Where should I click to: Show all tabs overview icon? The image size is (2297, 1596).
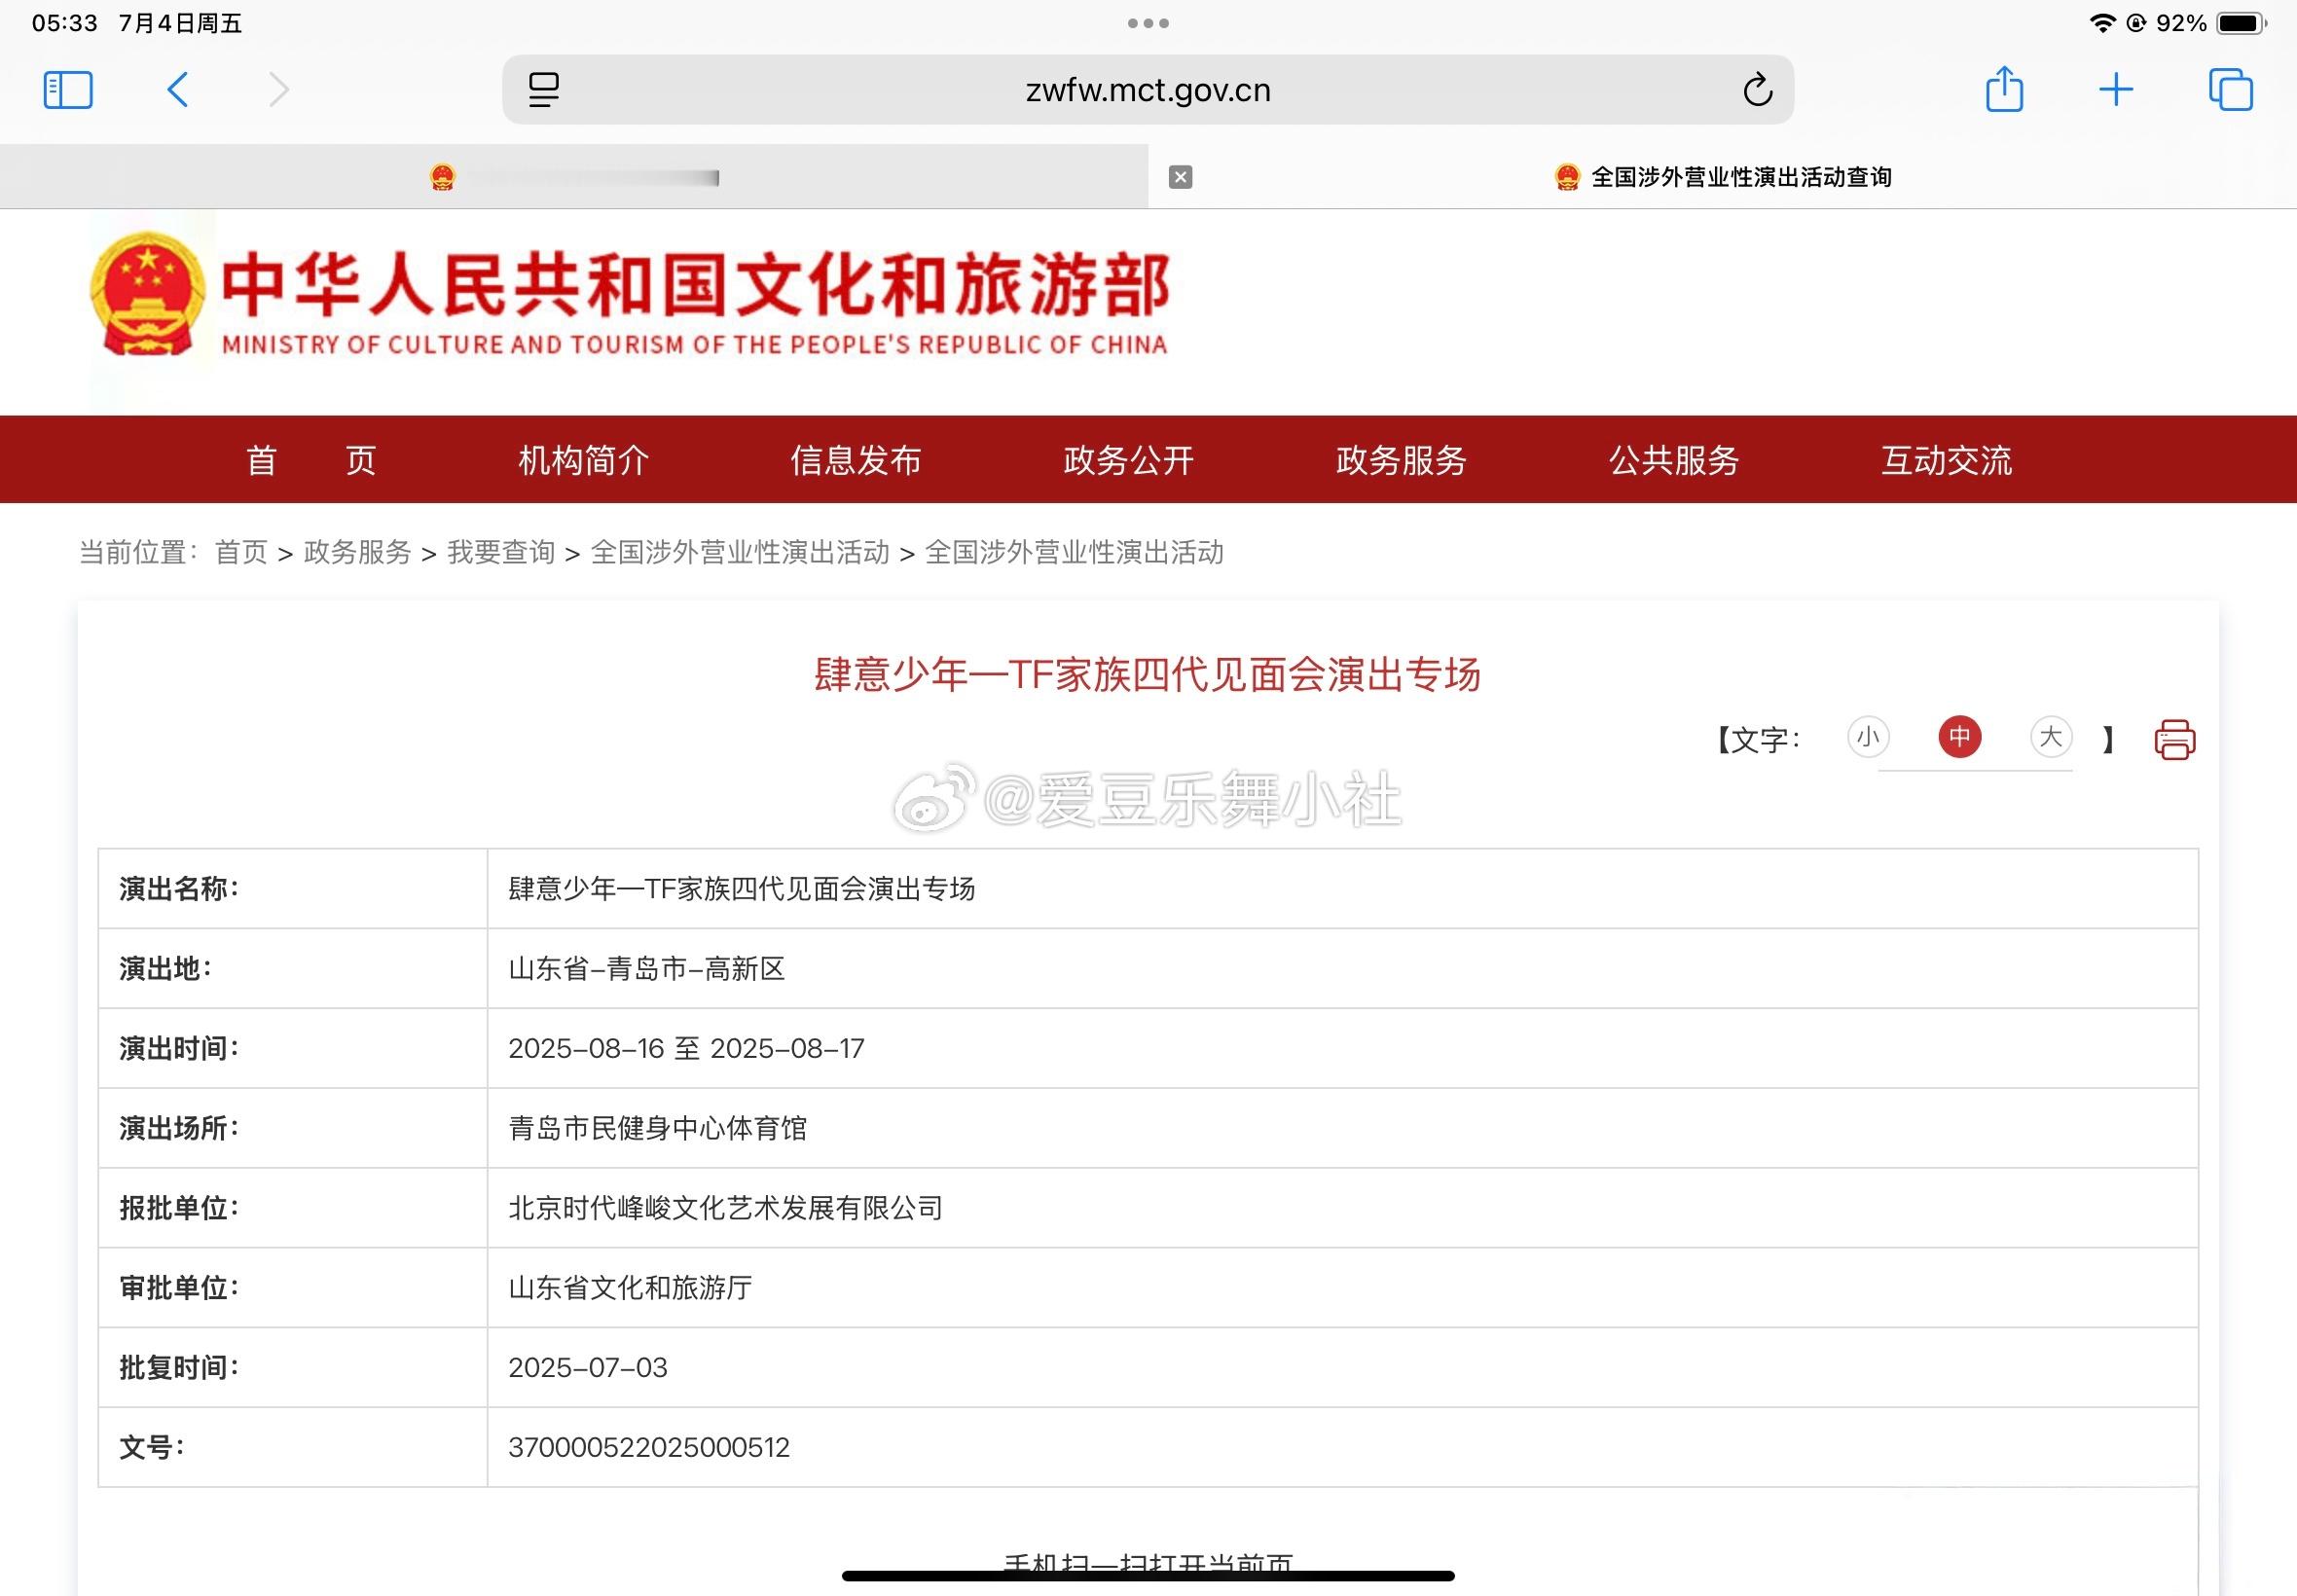tap(2231, 90)
